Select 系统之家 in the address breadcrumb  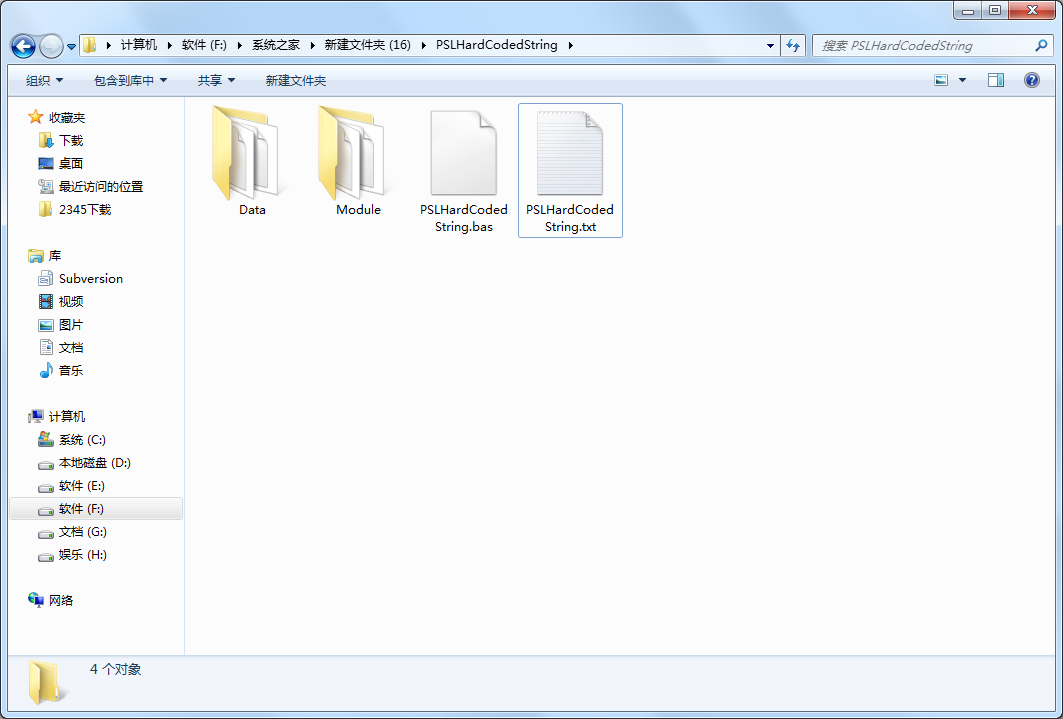pos(275,45)
